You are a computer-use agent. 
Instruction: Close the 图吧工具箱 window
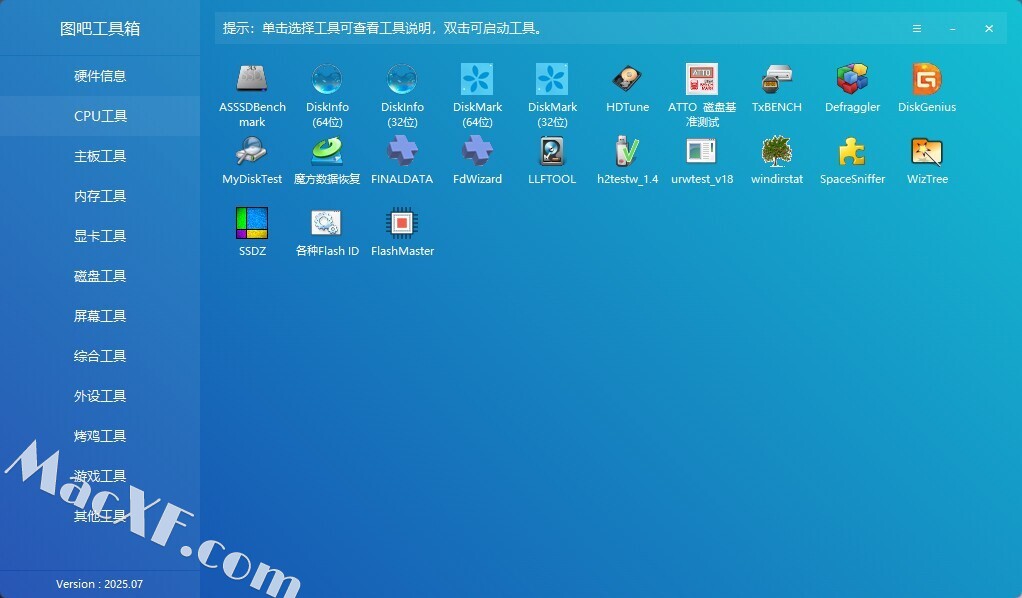(989, 29)
